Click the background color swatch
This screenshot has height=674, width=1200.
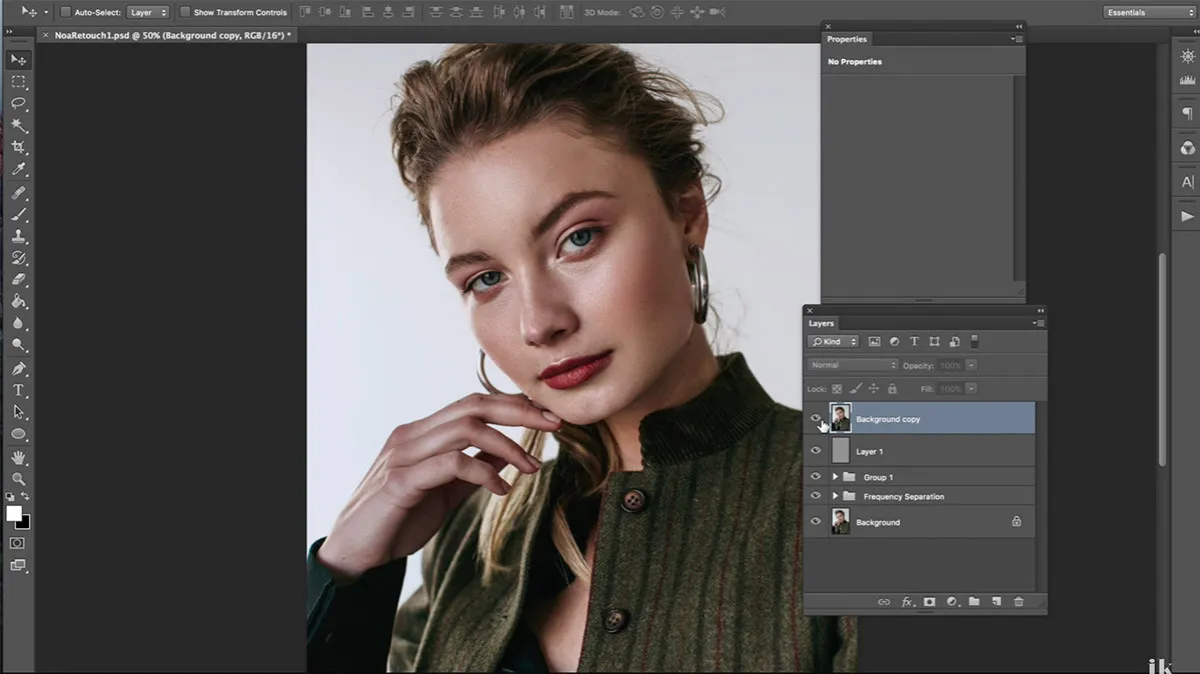[x=25, y=523]
